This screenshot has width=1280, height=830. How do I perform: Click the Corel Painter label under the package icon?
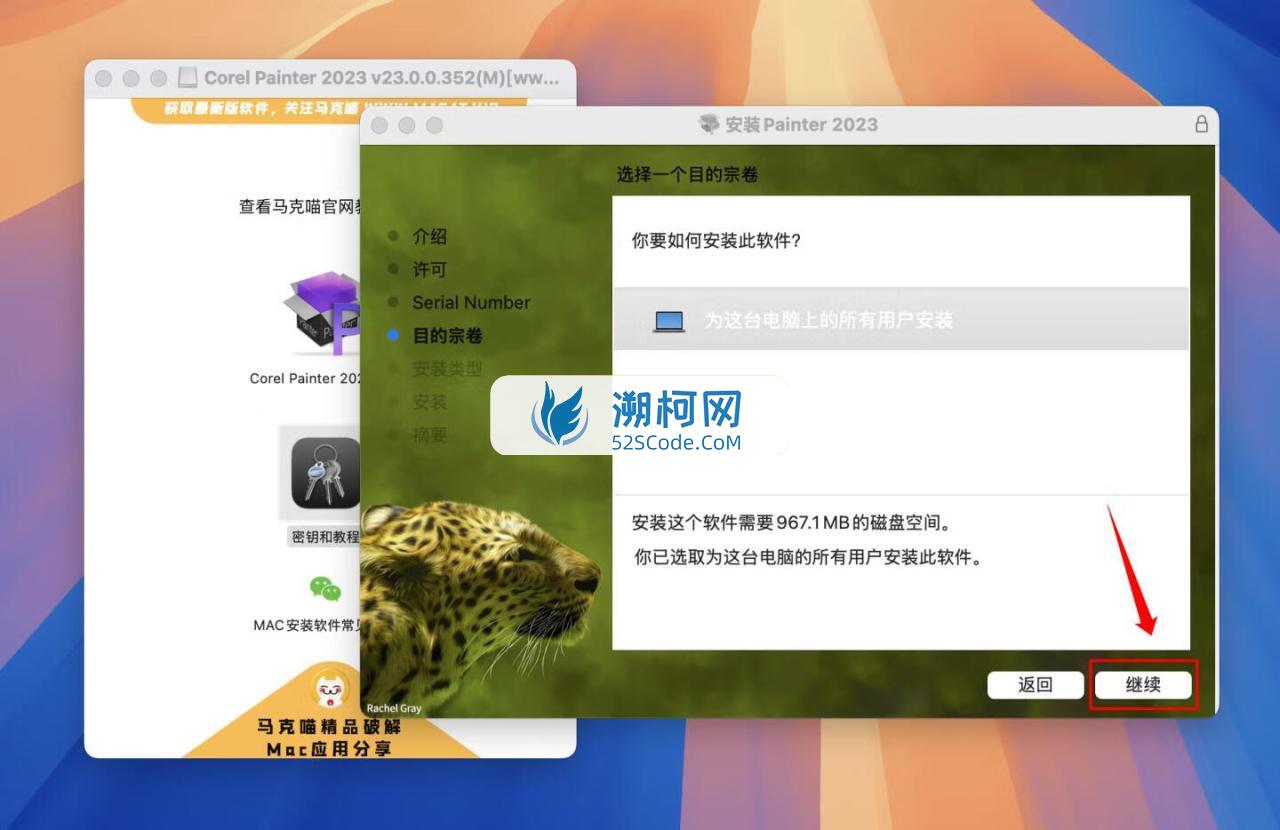coord(305,378)
